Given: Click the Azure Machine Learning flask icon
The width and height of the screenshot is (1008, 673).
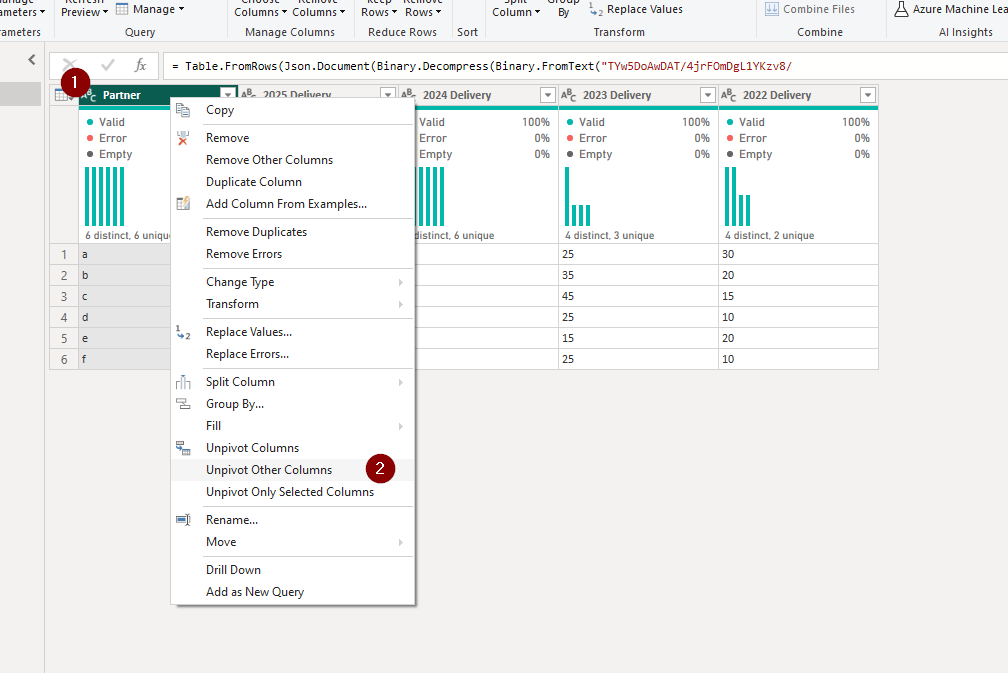Looking at the screenshot, I should [x=901, y=9].
